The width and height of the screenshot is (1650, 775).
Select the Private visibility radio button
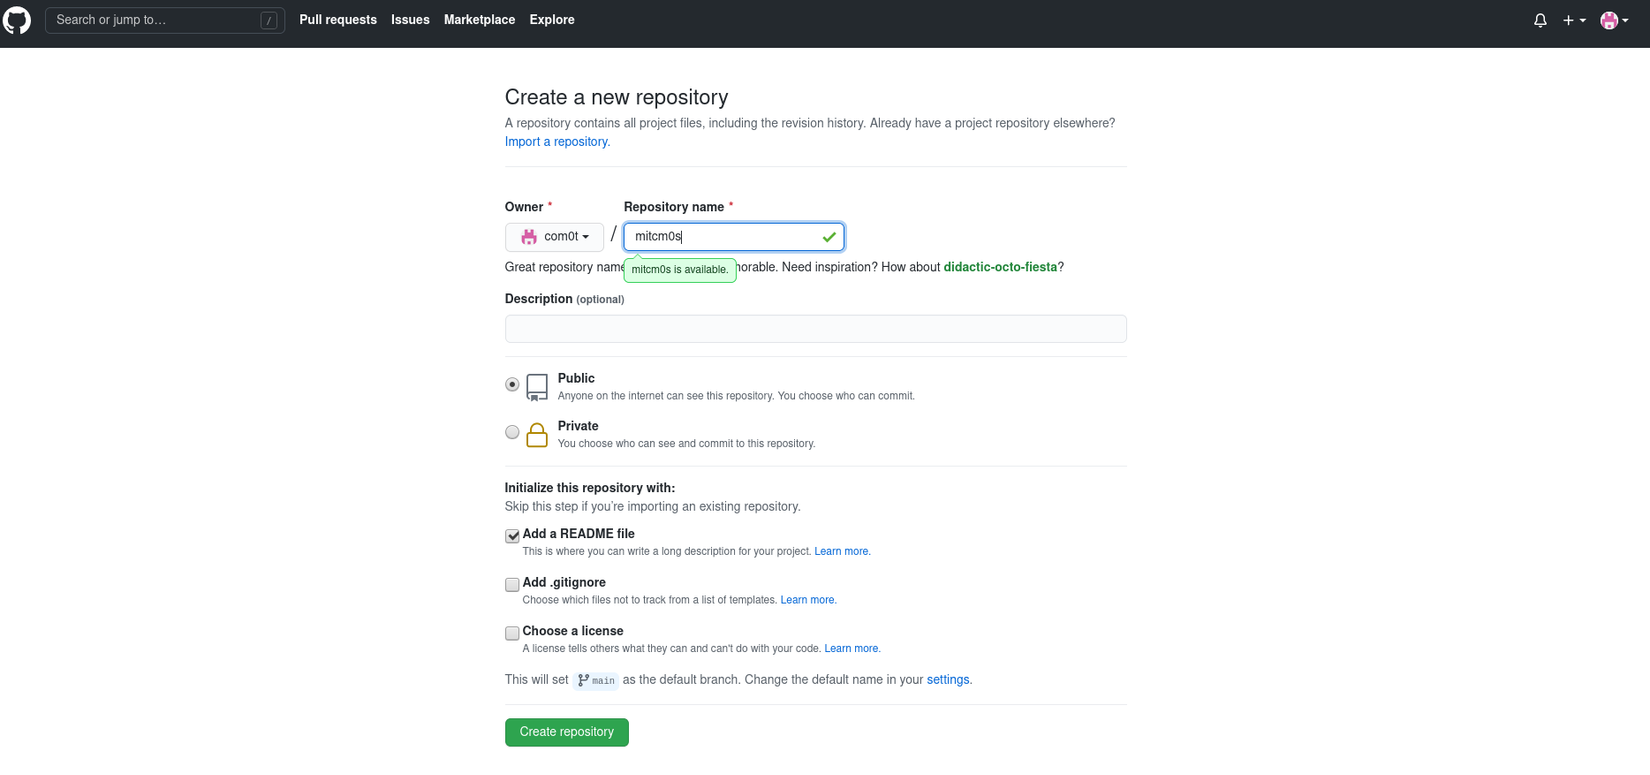point(512,432)
